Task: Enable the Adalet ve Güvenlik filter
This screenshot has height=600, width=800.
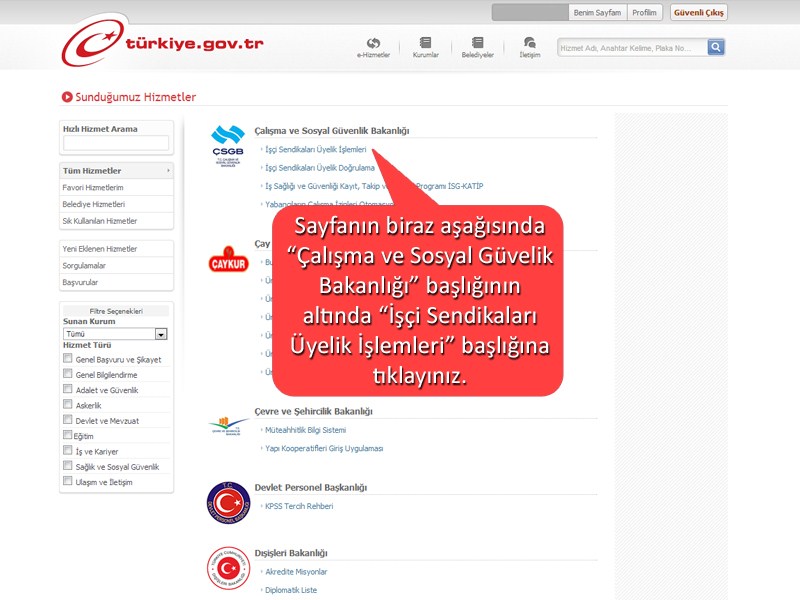Action: click(x=67, y=389)
